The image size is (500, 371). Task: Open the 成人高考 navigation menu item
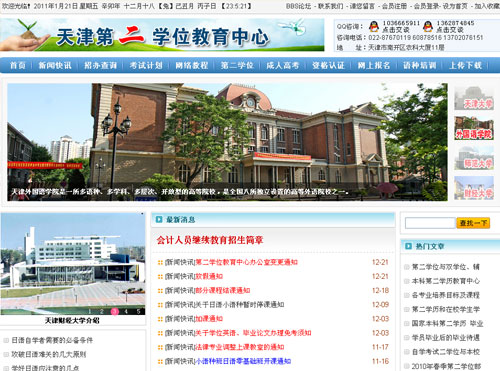click(283, 65)
